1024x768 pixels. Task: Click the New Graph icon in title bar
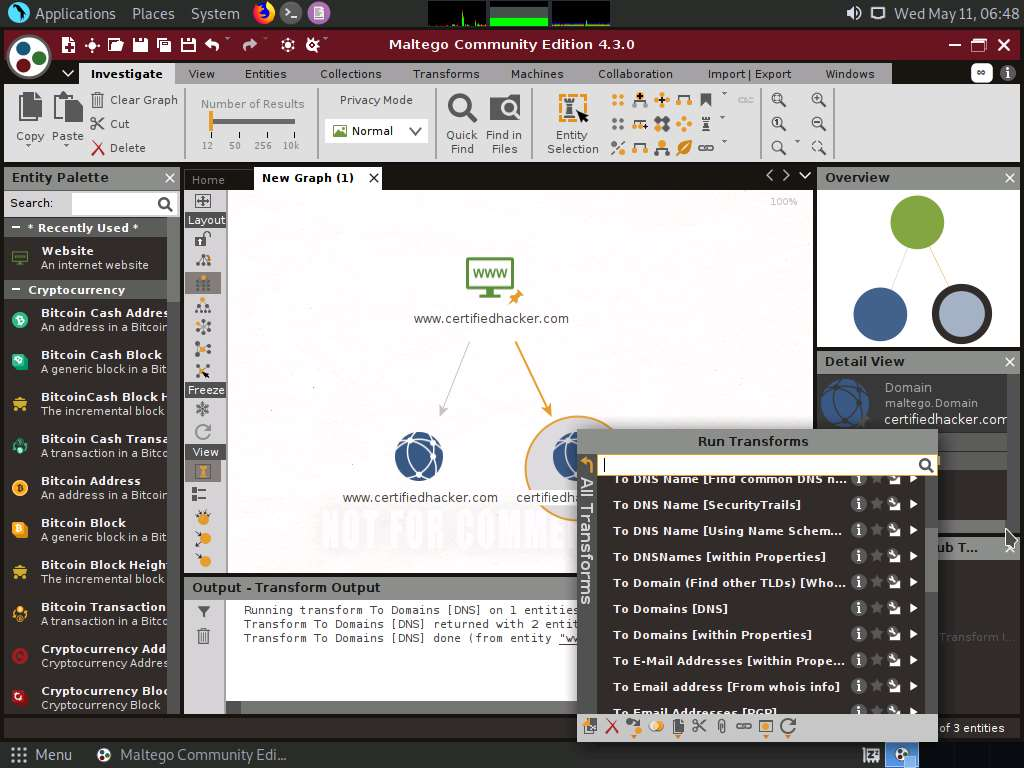pyautogui.click(x=68, y=44)
